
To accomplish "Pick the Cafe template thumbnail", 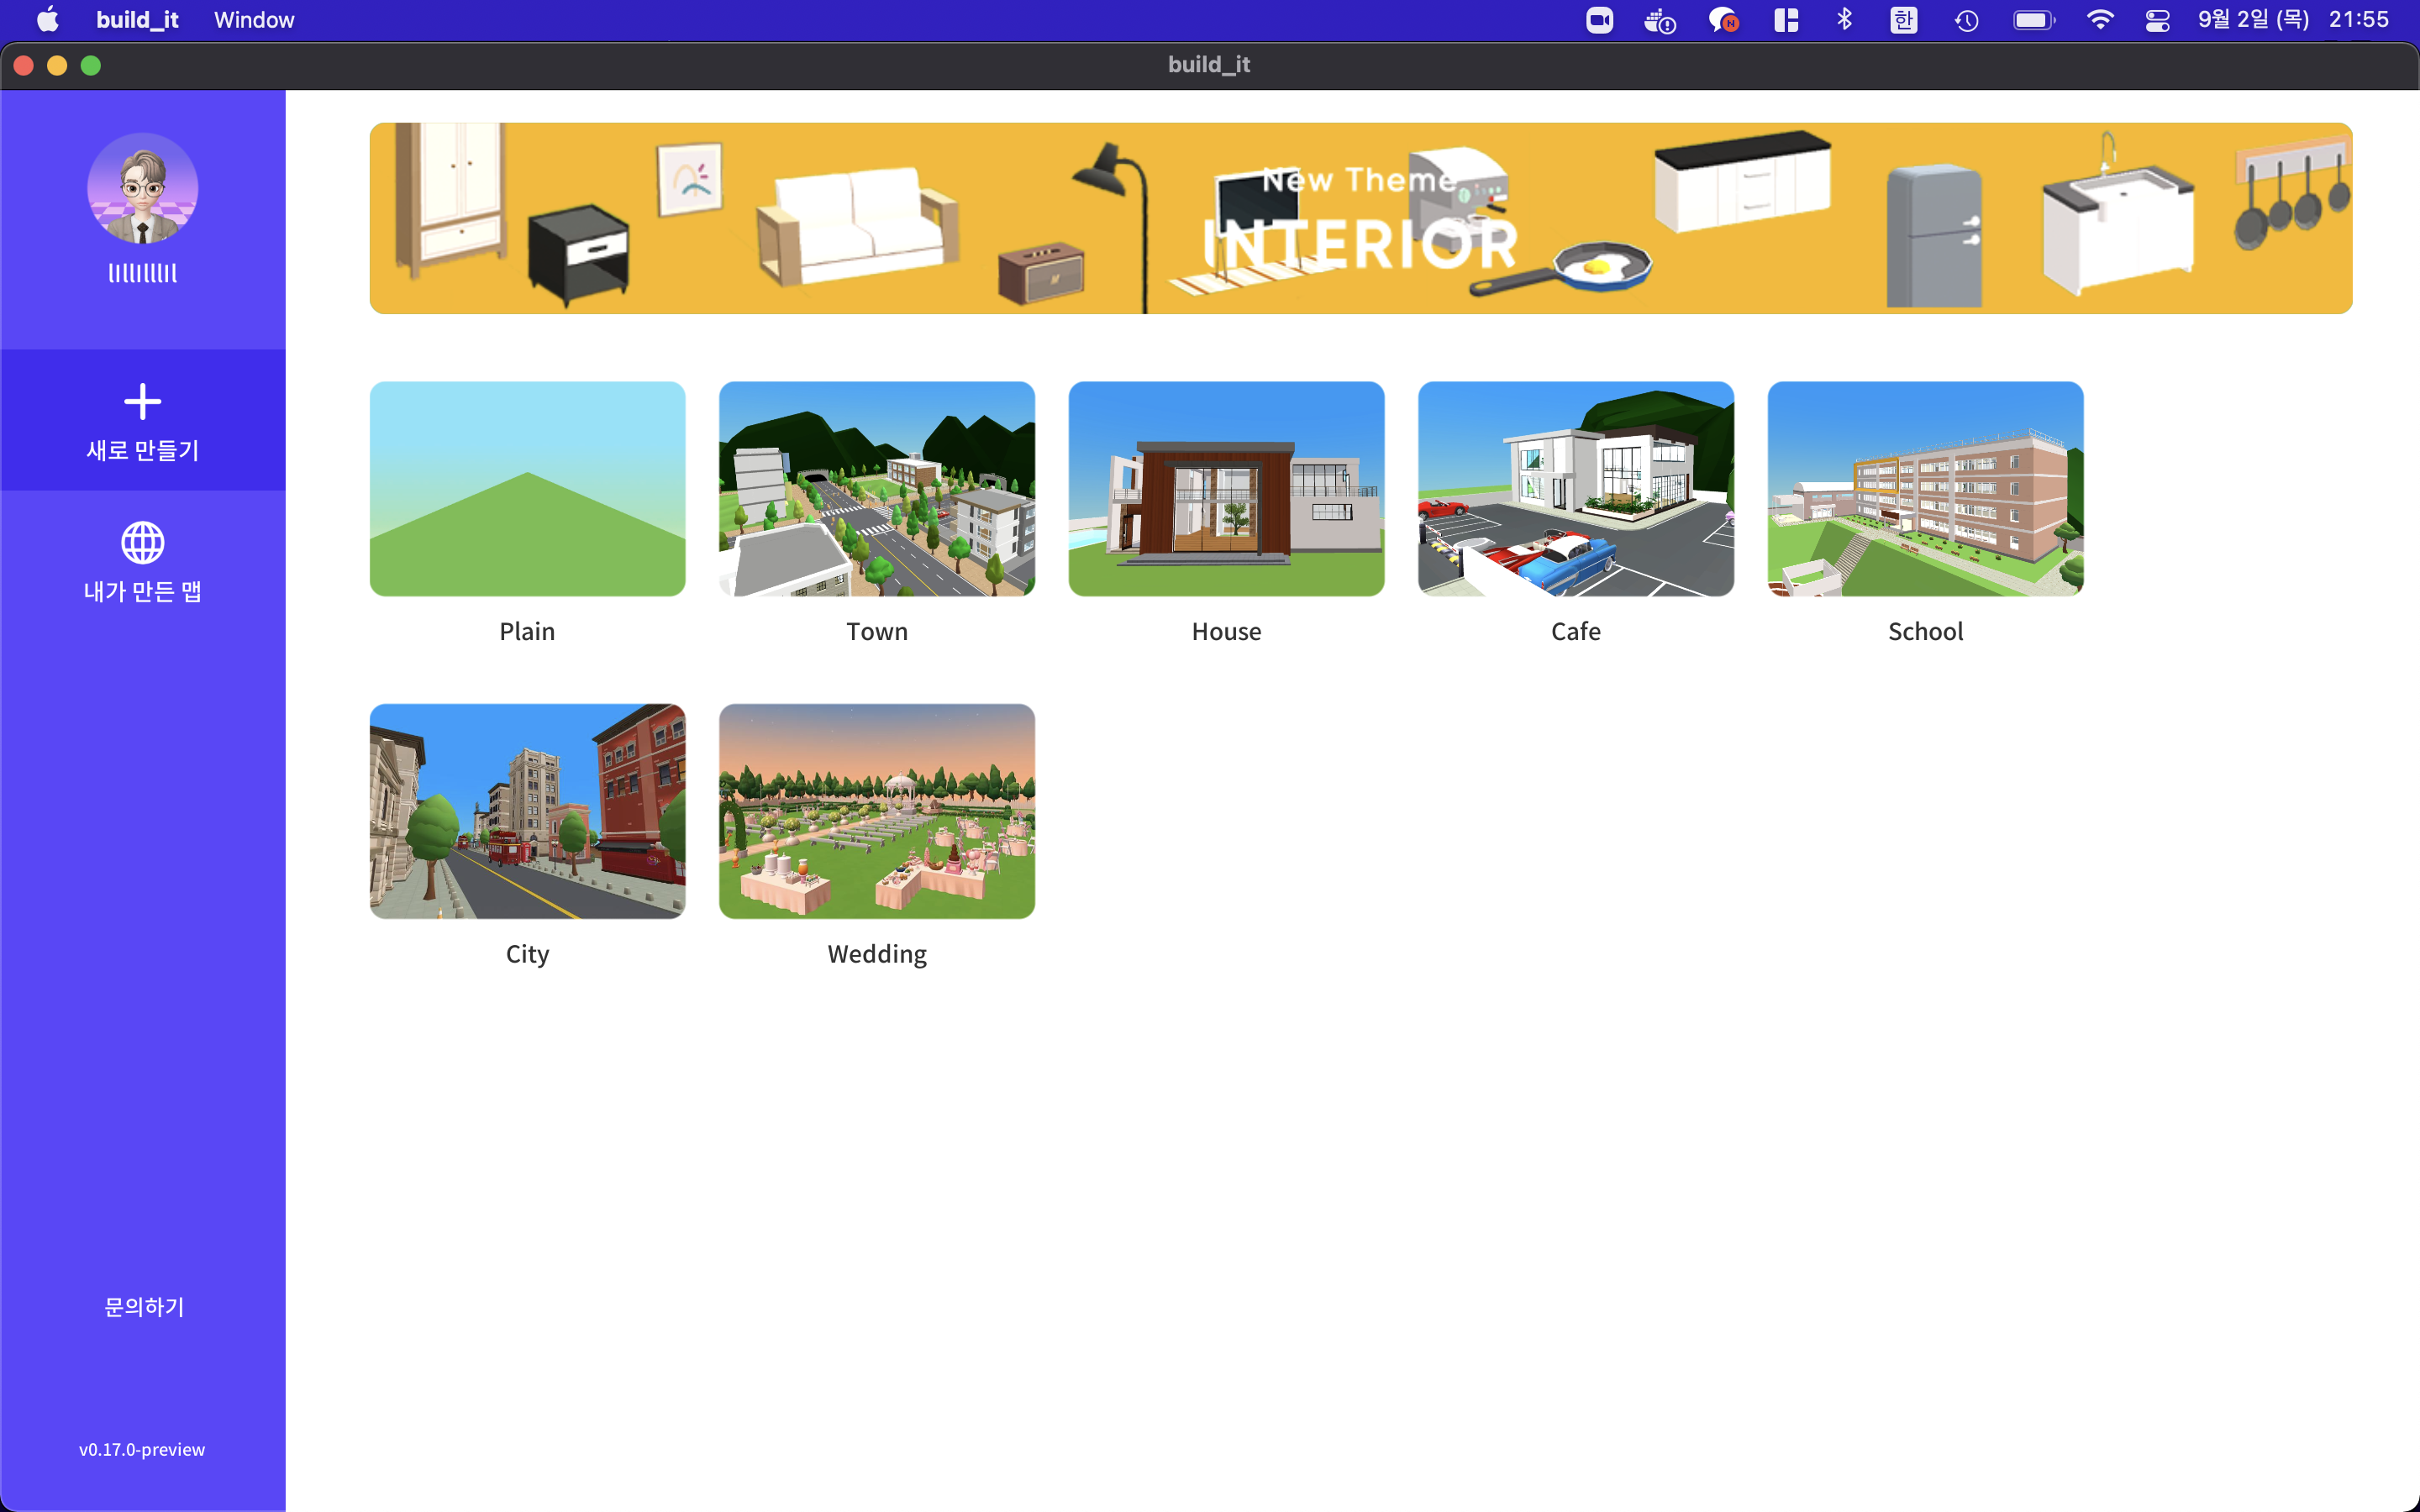I will click(1575, 489).
